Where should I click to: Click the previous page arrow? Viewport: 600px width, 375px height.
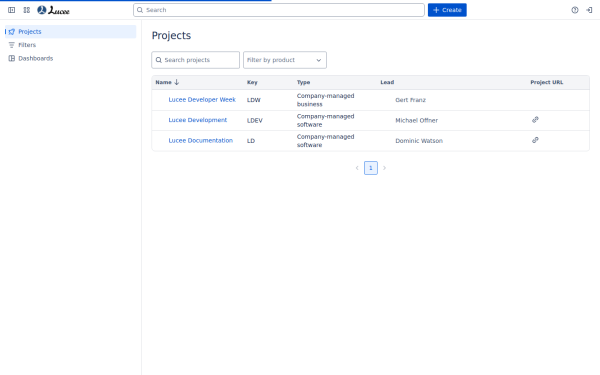click(357, 168)
